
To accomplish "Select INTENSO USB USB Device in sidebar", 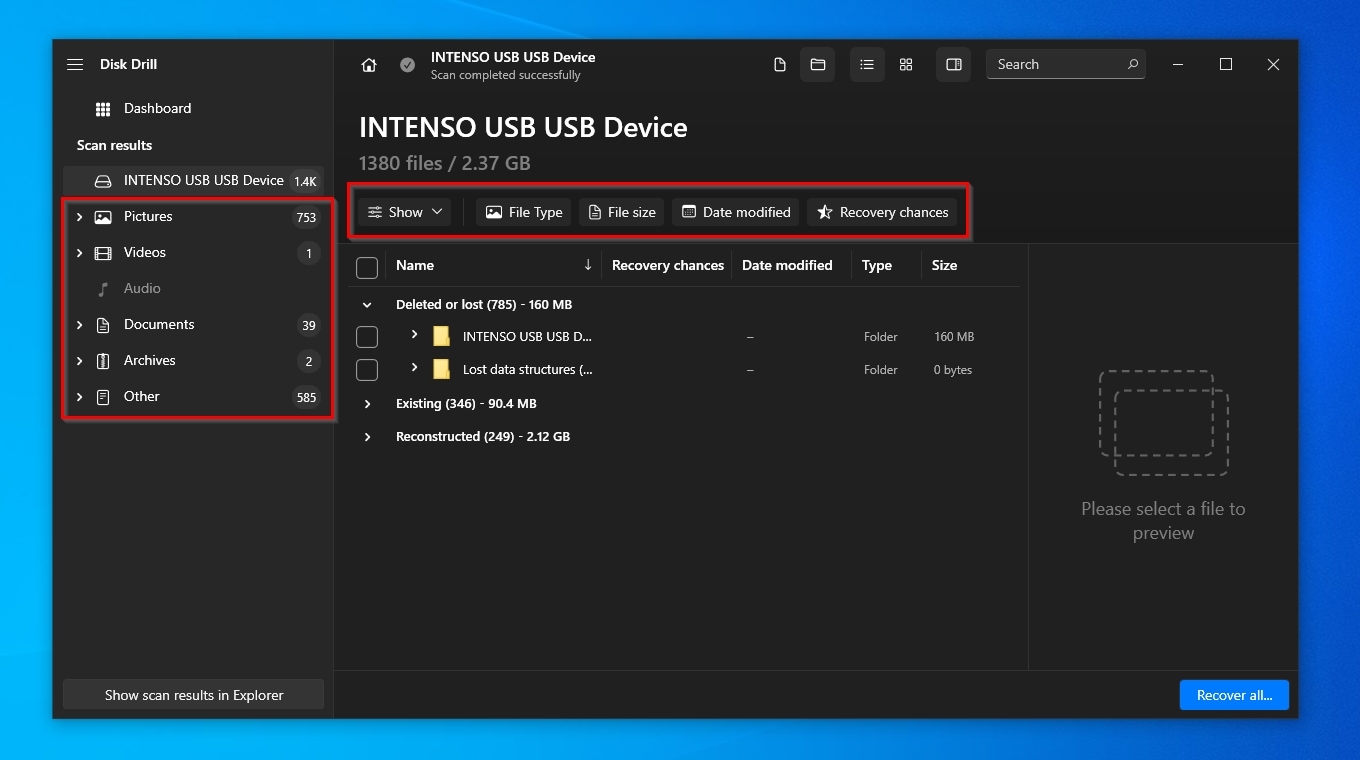I will pos(193,180).
